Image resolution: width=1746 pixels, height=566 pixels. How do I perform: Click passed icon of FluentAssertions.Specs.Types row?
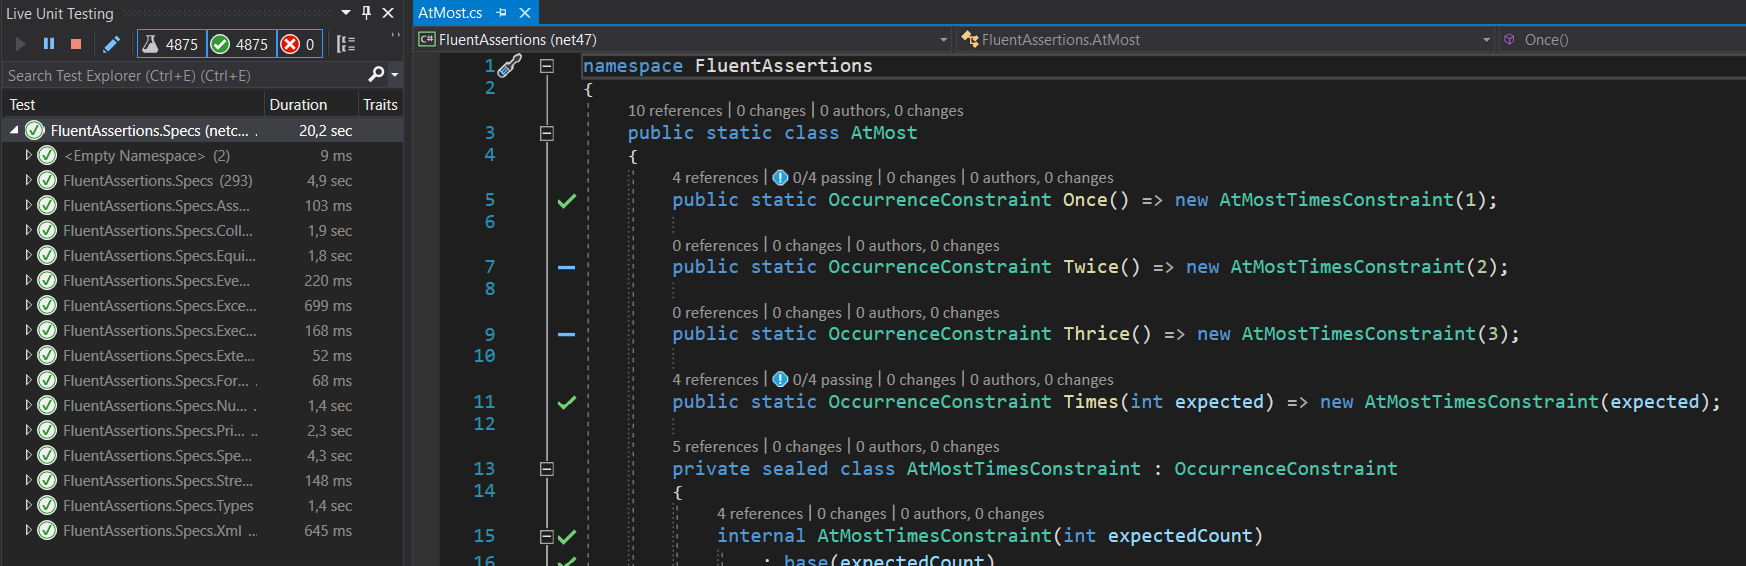pos(47,505)
